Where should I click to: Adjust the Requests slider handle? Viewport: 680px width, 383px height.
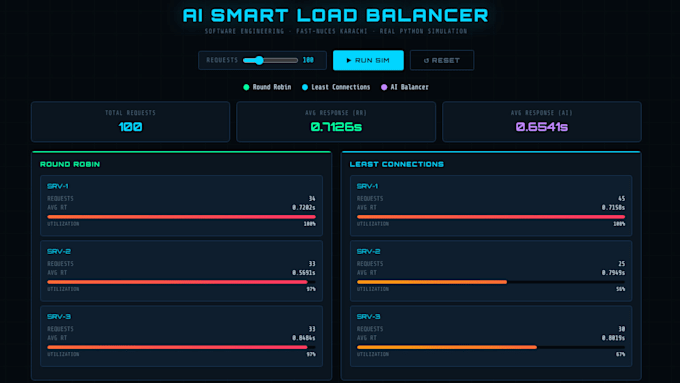(259, 60)
